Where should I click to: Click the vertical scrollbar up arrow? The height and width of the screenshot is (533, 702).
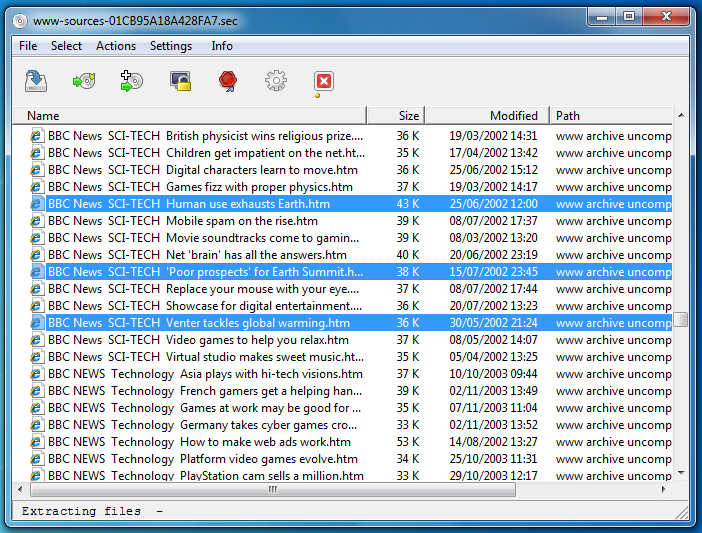(681, 115)
